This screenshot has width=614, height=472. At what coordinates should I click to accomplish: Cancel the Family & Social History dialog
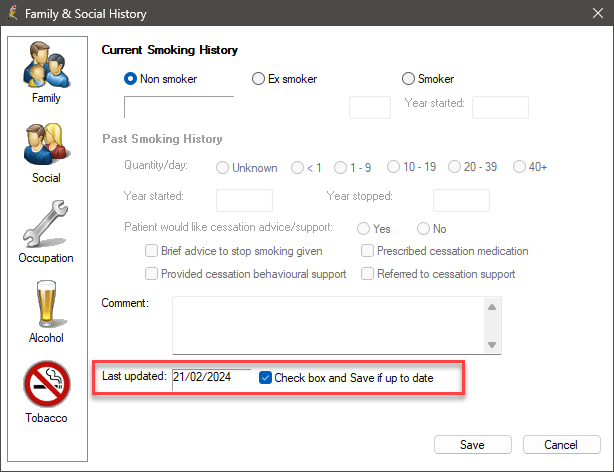[x=562, y=445]
